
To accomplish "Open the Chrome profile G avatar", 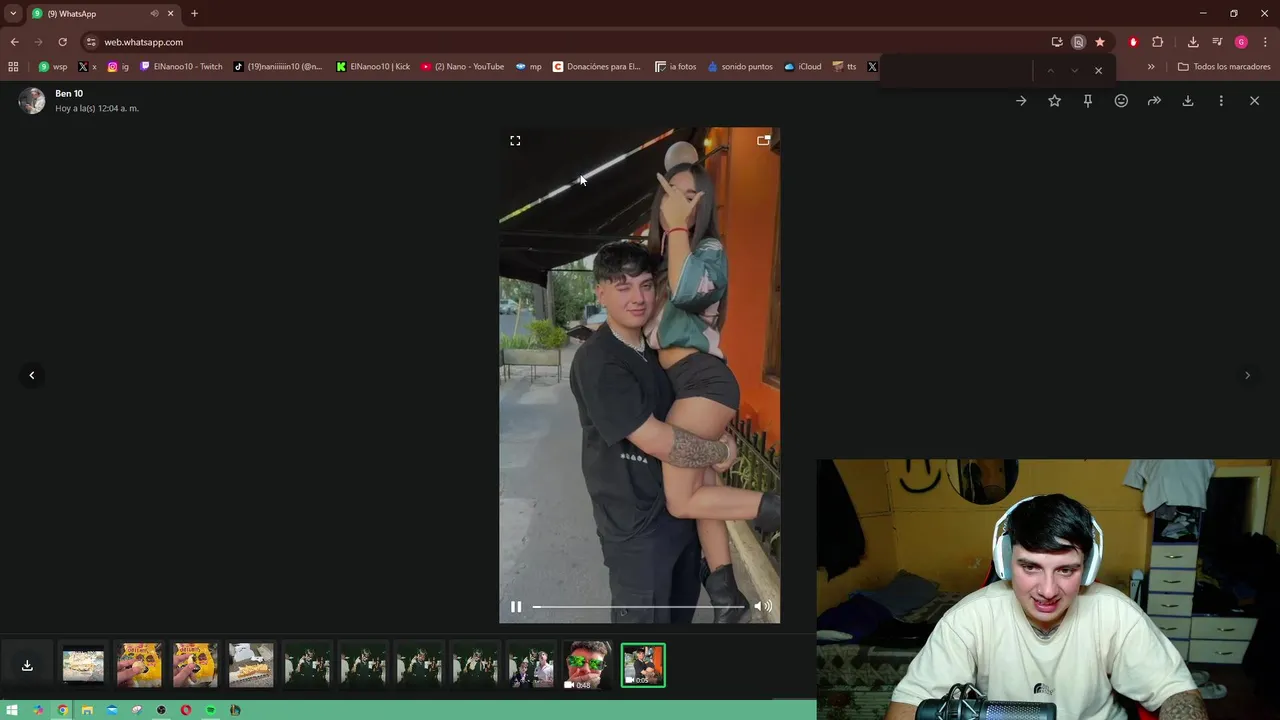I will tap(1241, 42).
